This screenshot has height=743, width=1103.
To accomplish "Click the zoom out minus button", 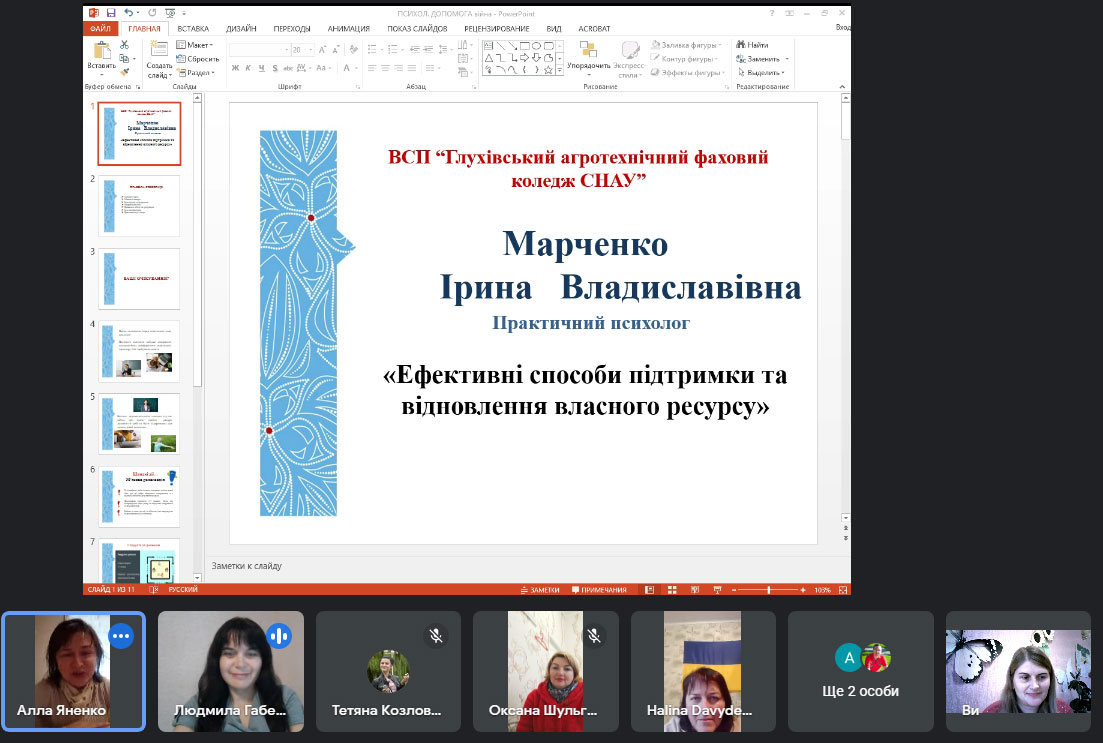I will click(x=734, y=590).
